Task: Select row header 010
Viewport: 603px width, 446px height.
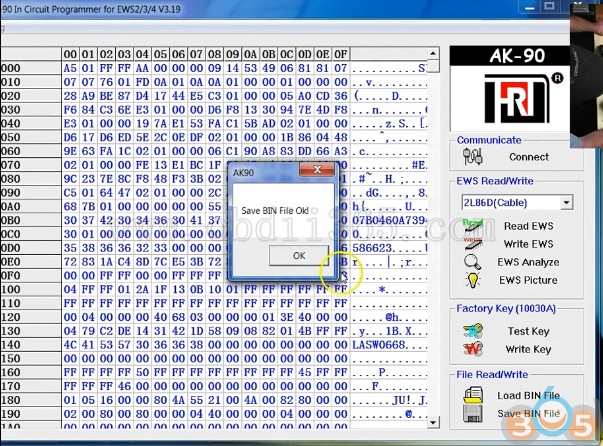Action: tap(31, 82)
